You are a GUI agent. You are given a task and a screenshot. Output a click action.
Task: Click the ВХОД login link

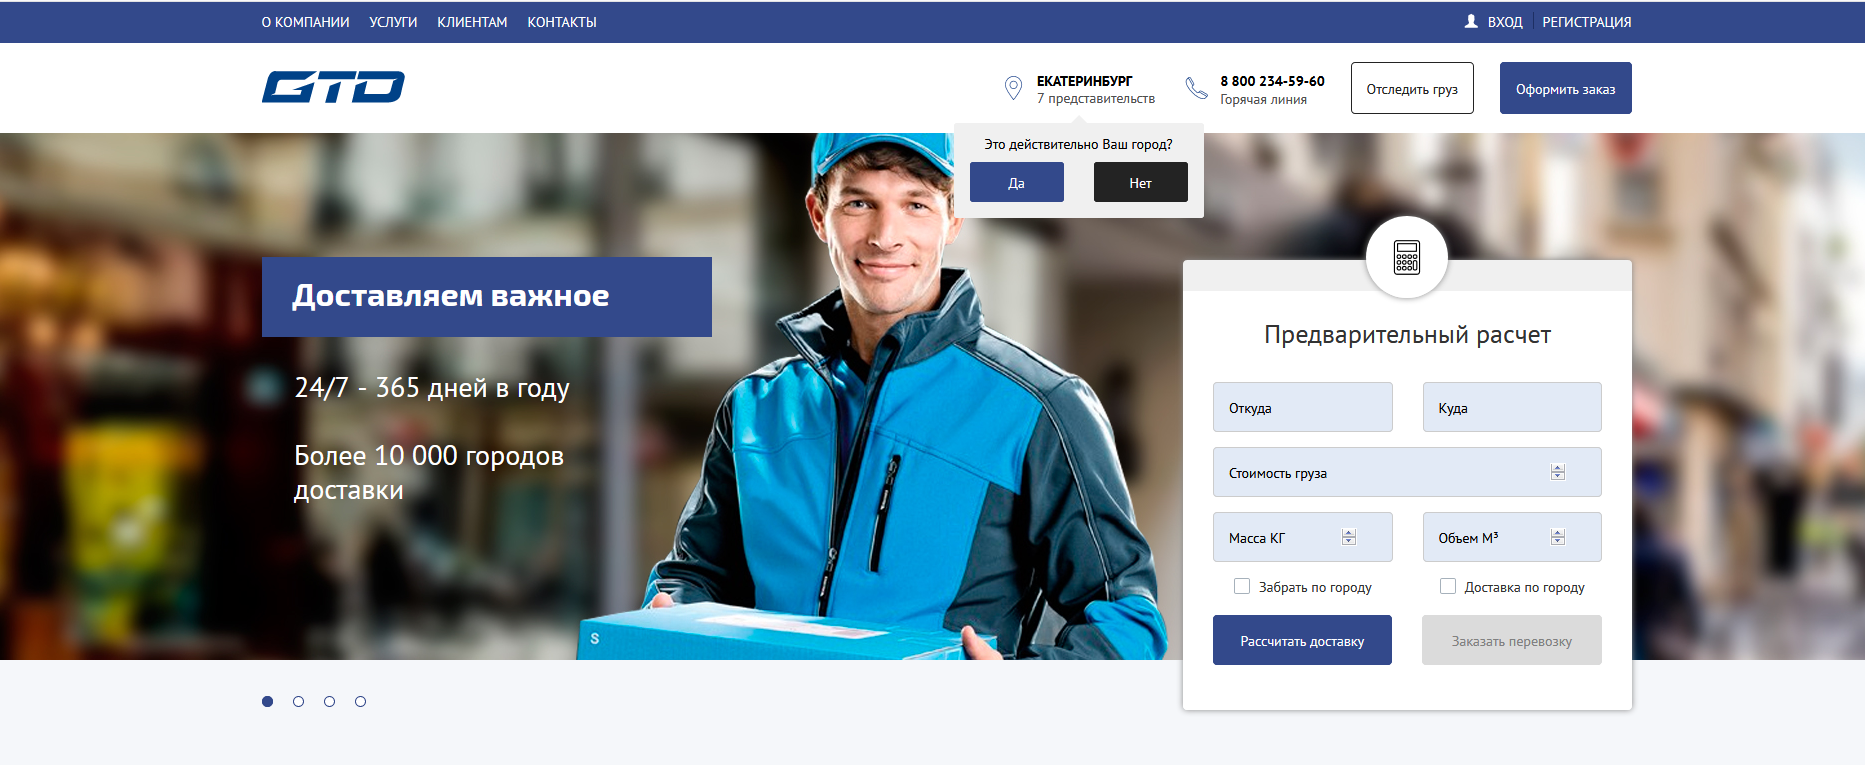click(x=1505, y=22)
